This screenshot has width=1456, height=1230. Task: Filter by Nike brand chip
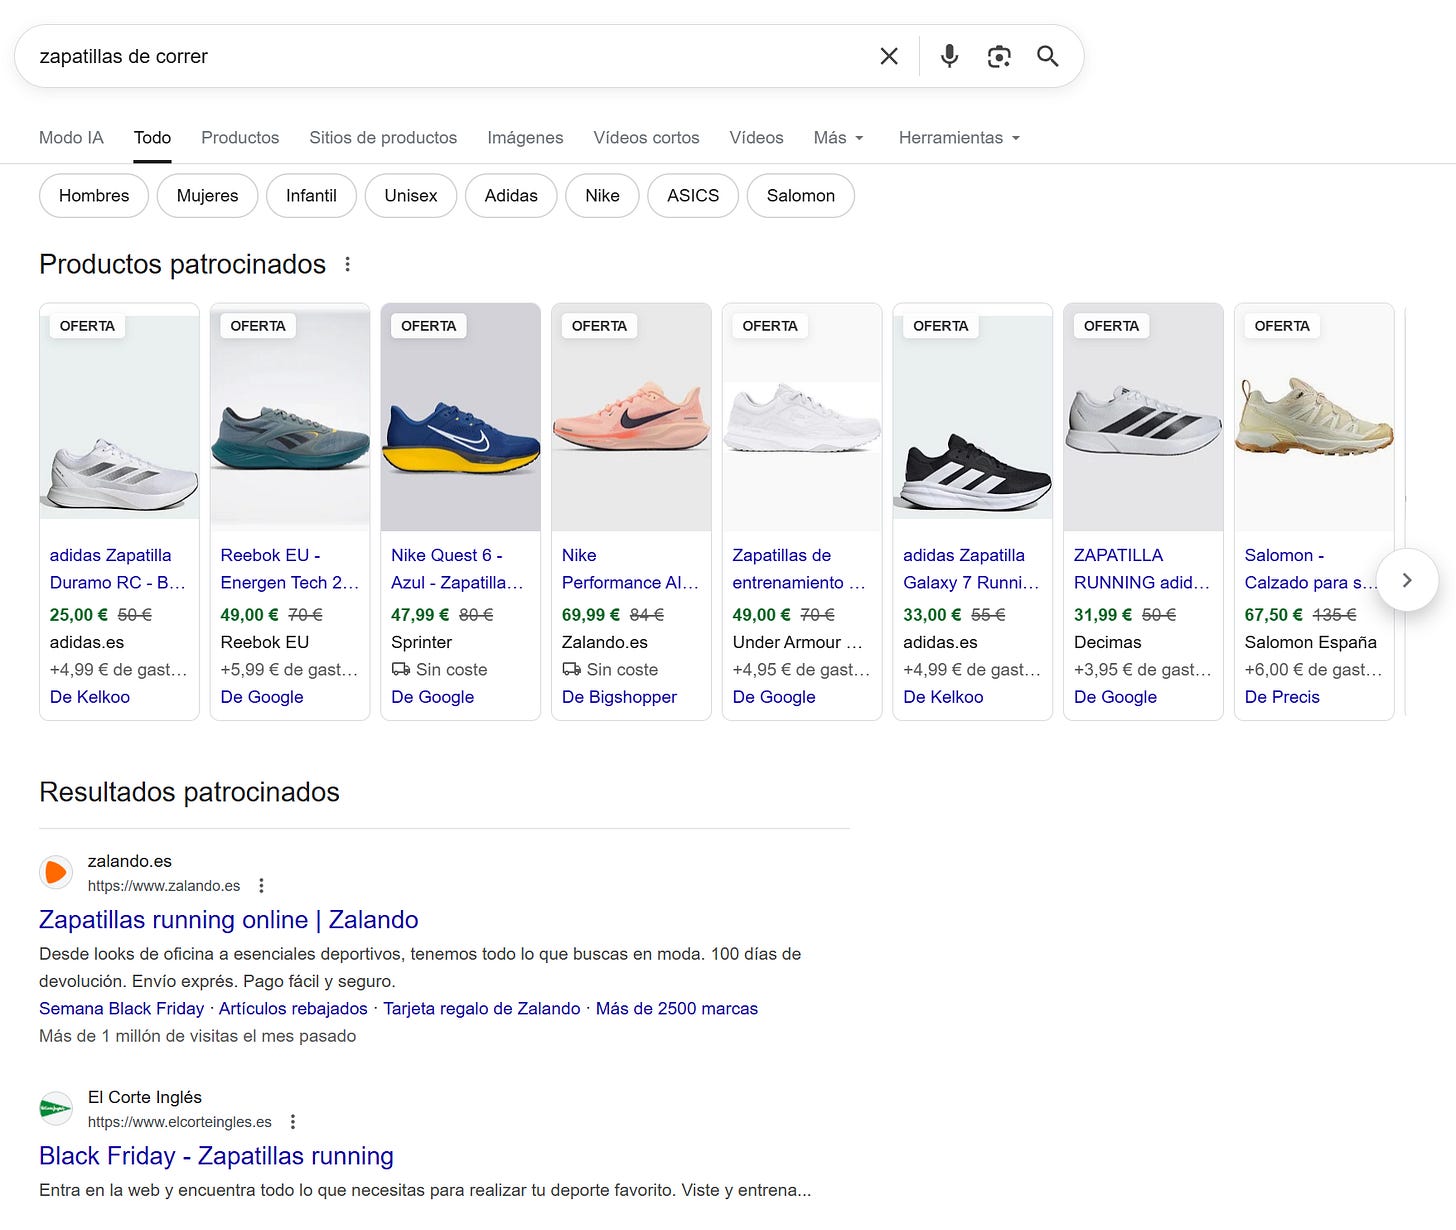point(602,196)
